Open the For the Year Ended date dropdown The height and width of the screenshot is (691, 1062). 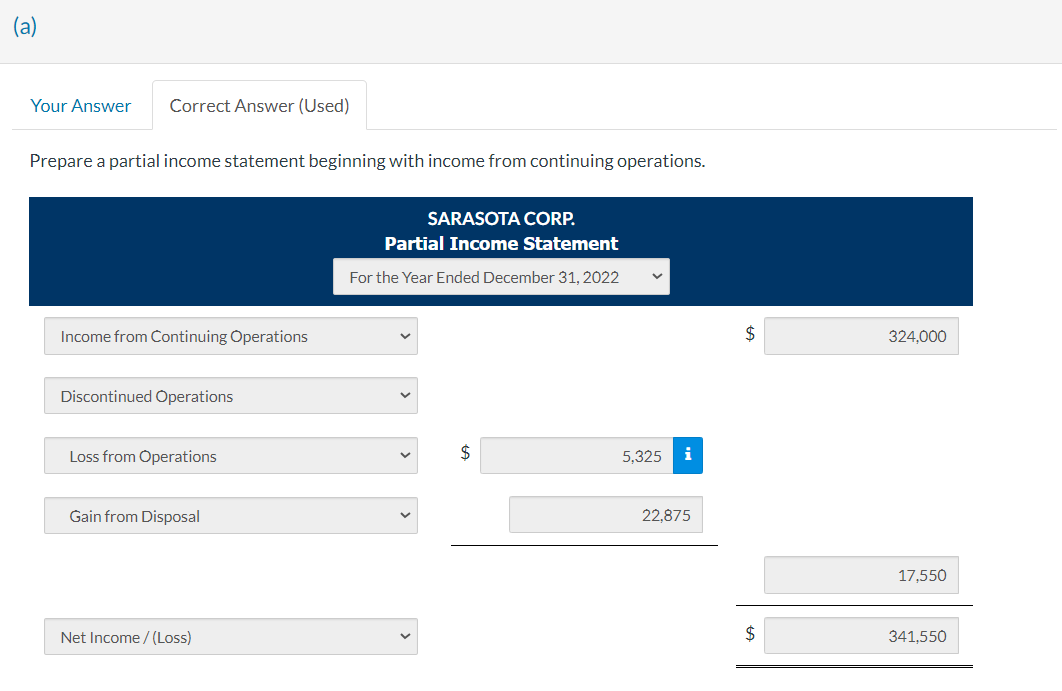501,276
